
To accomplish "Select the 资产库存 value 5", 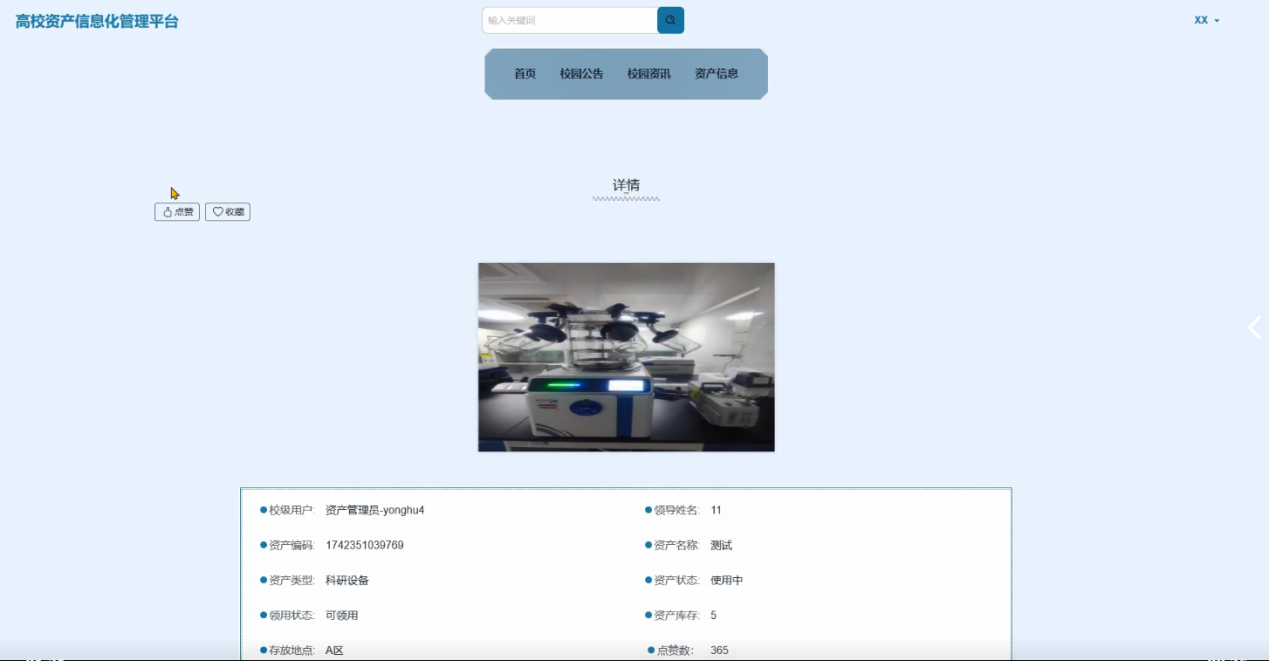I will point(714,615).
